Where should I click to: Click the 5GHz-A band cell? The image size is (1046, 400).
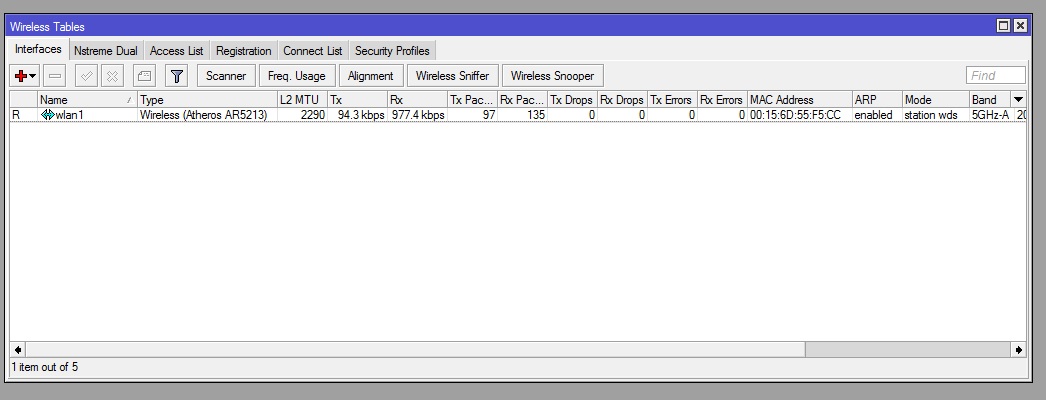(x=990, y=115)
